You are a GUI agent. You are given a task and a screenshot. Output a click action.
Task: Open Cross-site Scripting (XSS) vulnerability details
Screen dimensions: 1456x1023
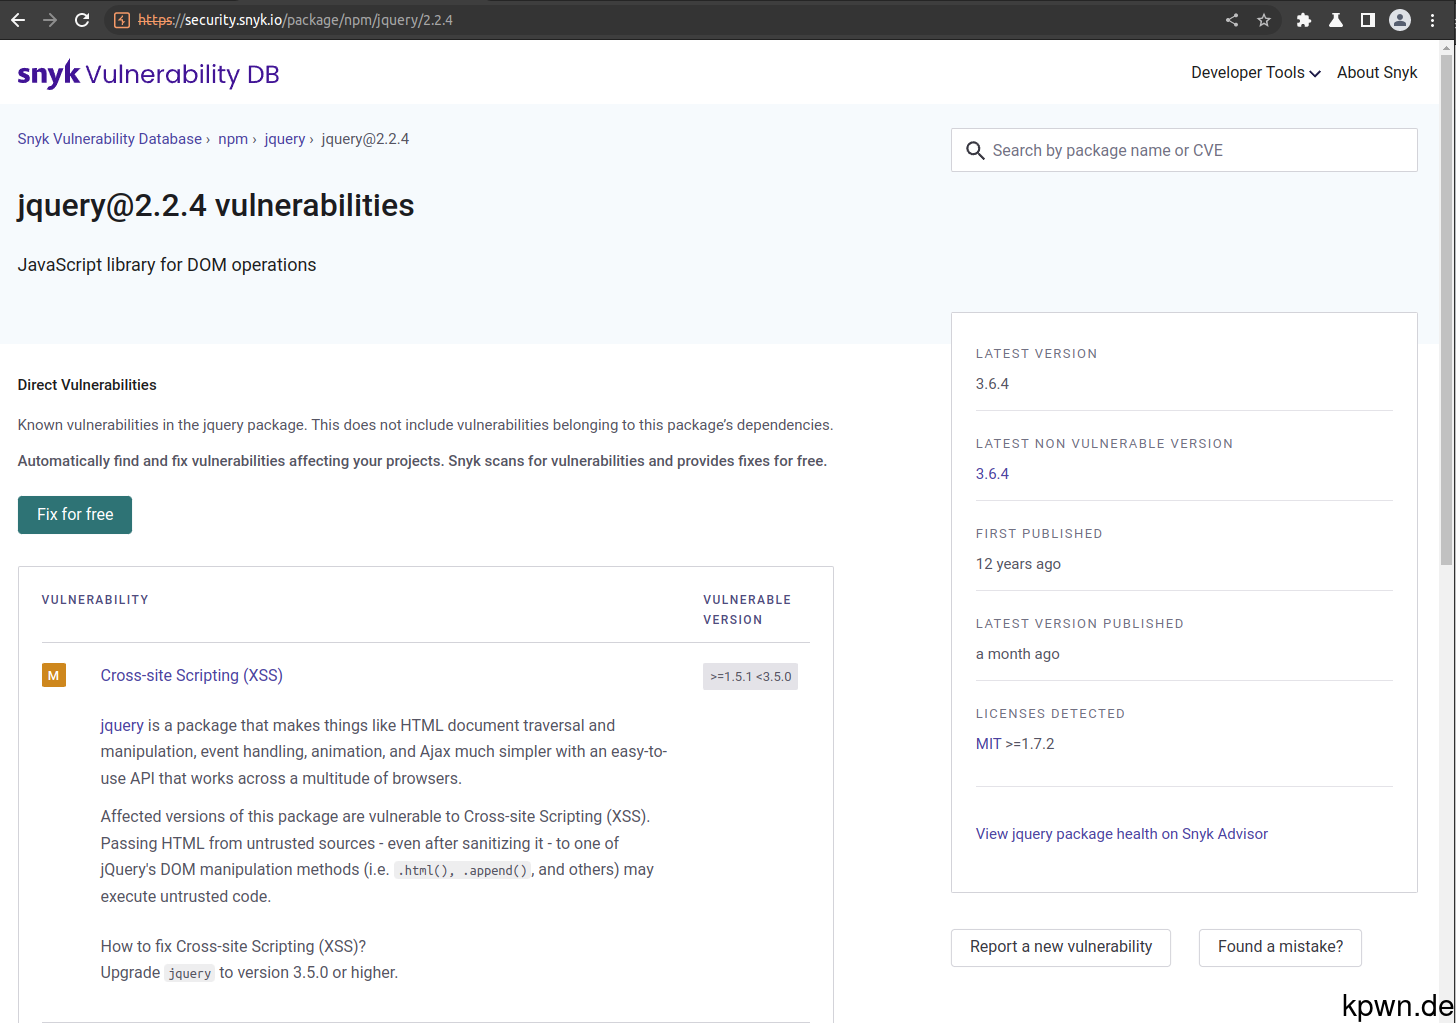pyautogui.click(x=191, y=675)
